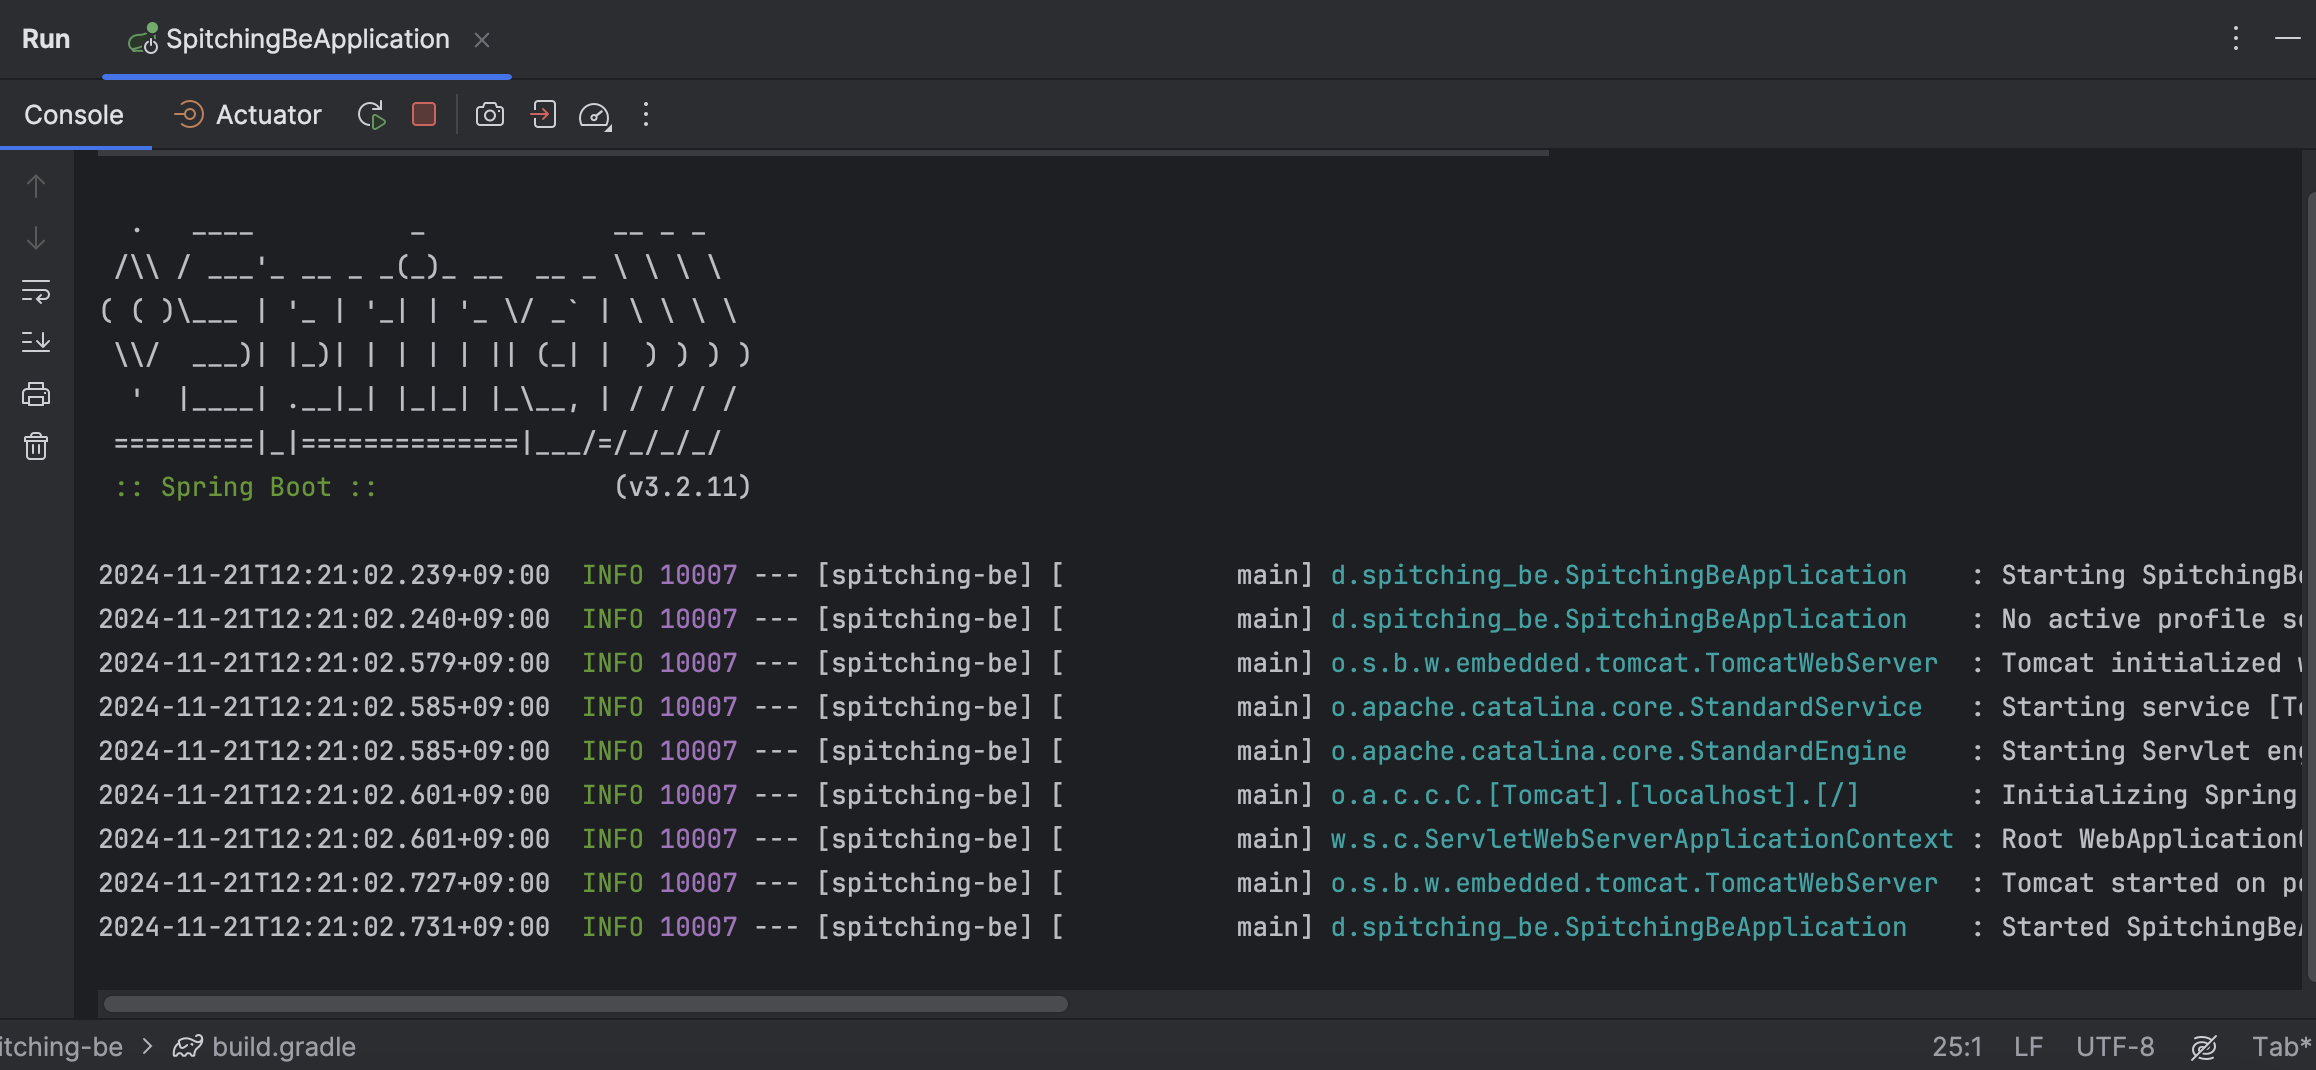The width and height of the screenshot is (2316, 1070).
Task: Click the spitching-be breadcrumb segment
Action: point(61,1047)
